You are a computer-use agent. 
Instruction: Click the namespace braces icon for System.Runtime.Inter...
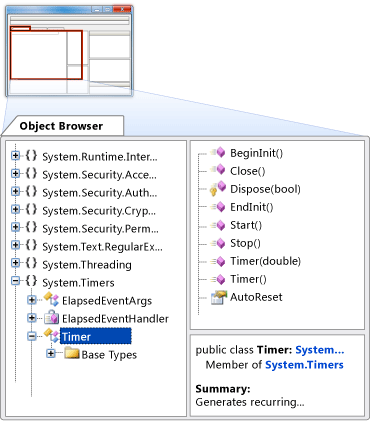31,156
